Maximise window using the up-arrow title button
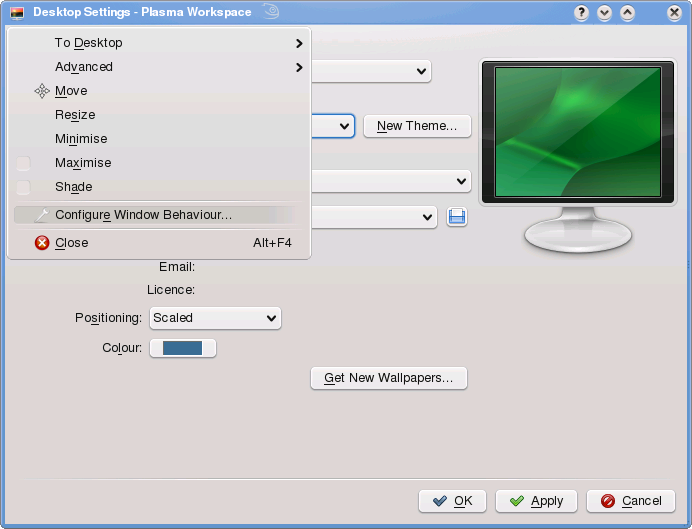 pos(627,12)
